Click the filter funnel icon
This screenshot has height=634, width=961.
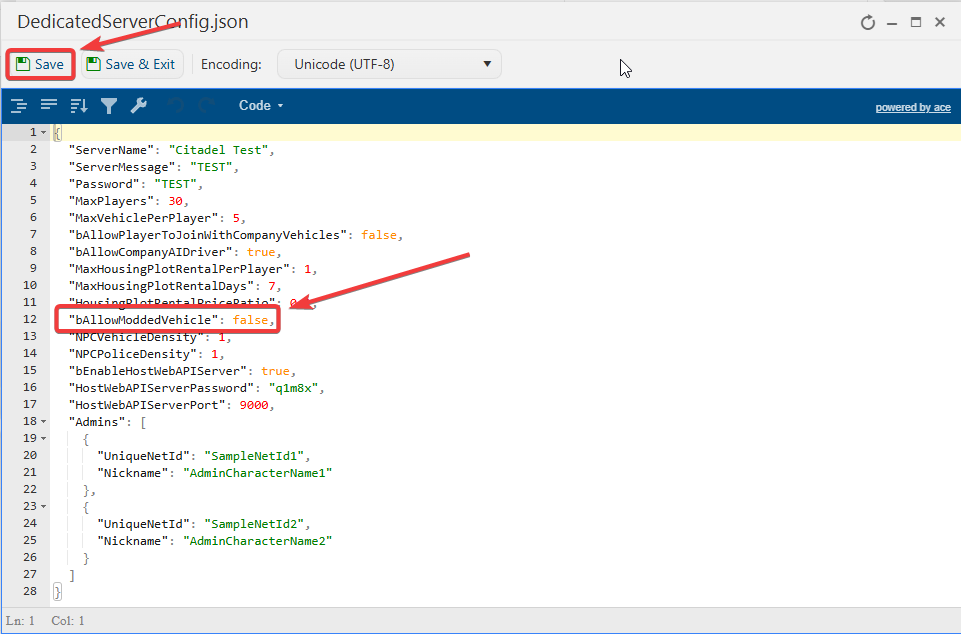point(109,106)
